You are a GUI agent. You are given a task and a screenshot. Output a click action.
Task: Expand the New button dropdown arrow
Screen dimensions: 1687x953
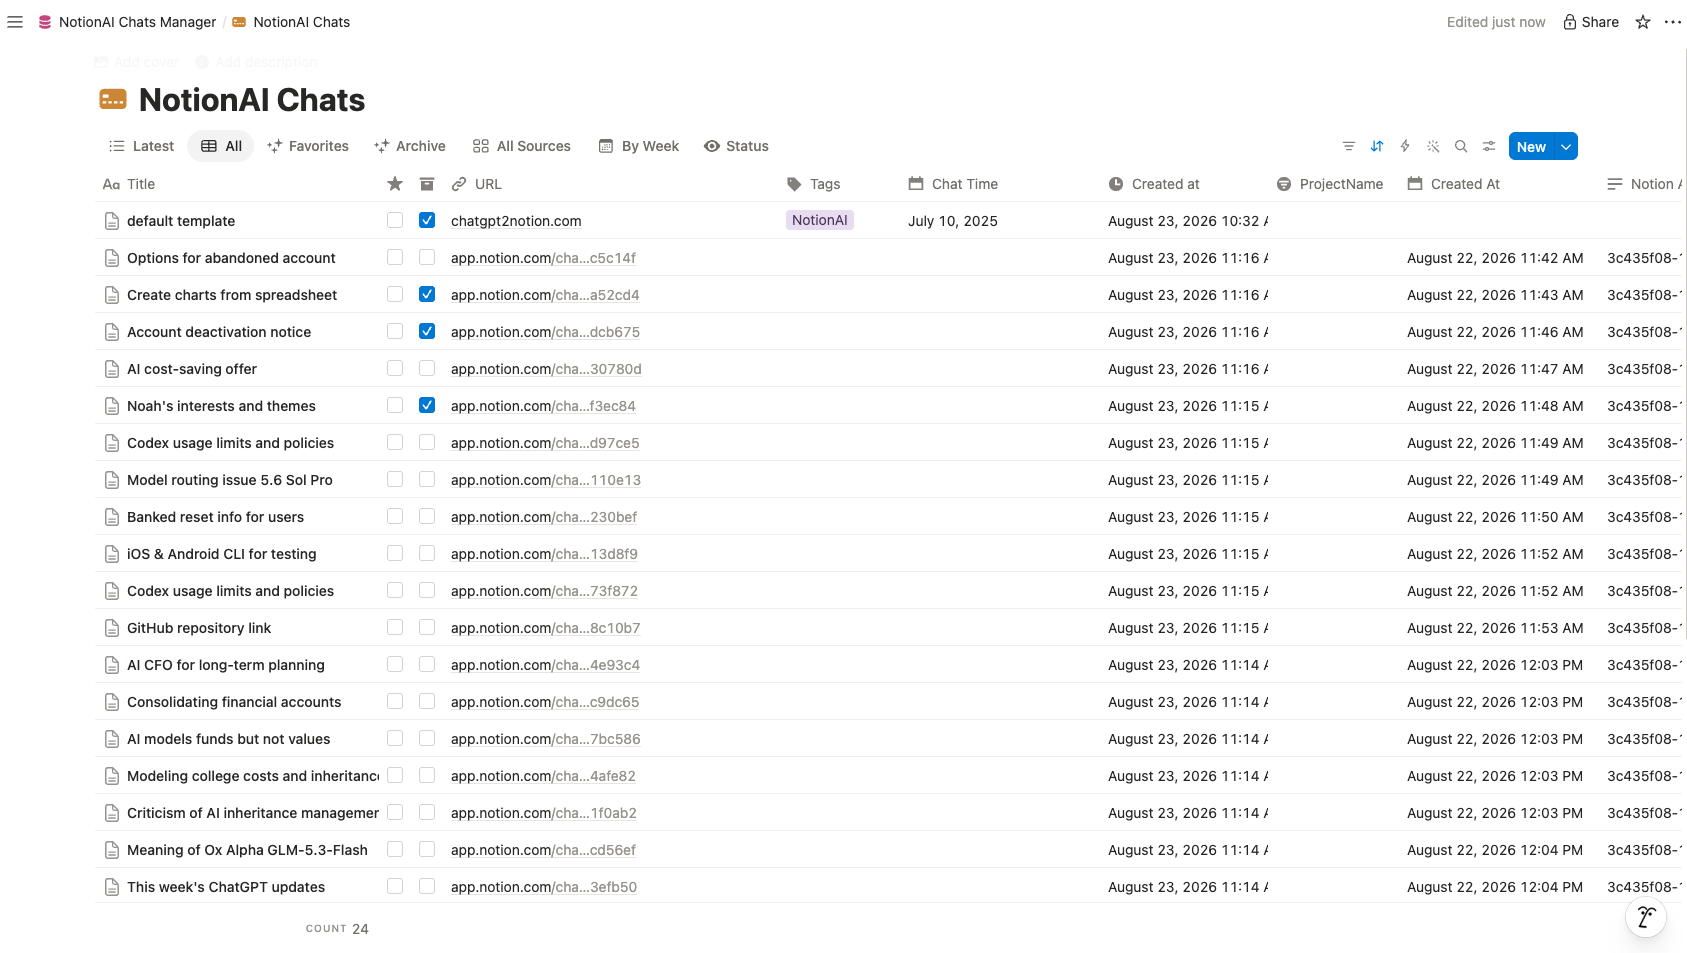(1566, 146)
